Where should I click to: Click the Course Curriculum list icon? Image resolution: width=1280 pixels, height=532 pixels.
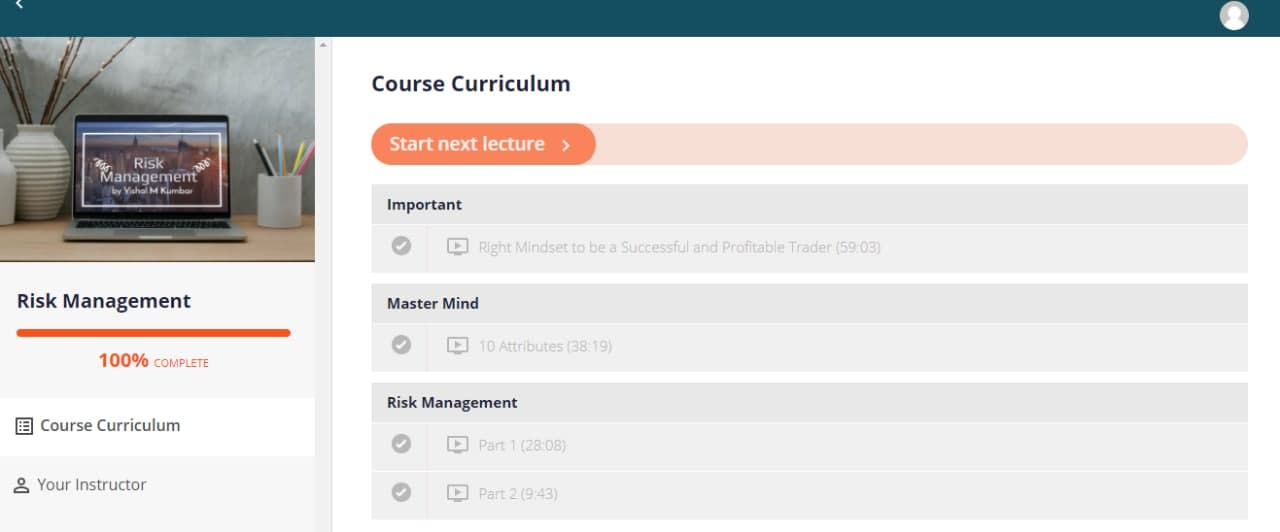24,426
